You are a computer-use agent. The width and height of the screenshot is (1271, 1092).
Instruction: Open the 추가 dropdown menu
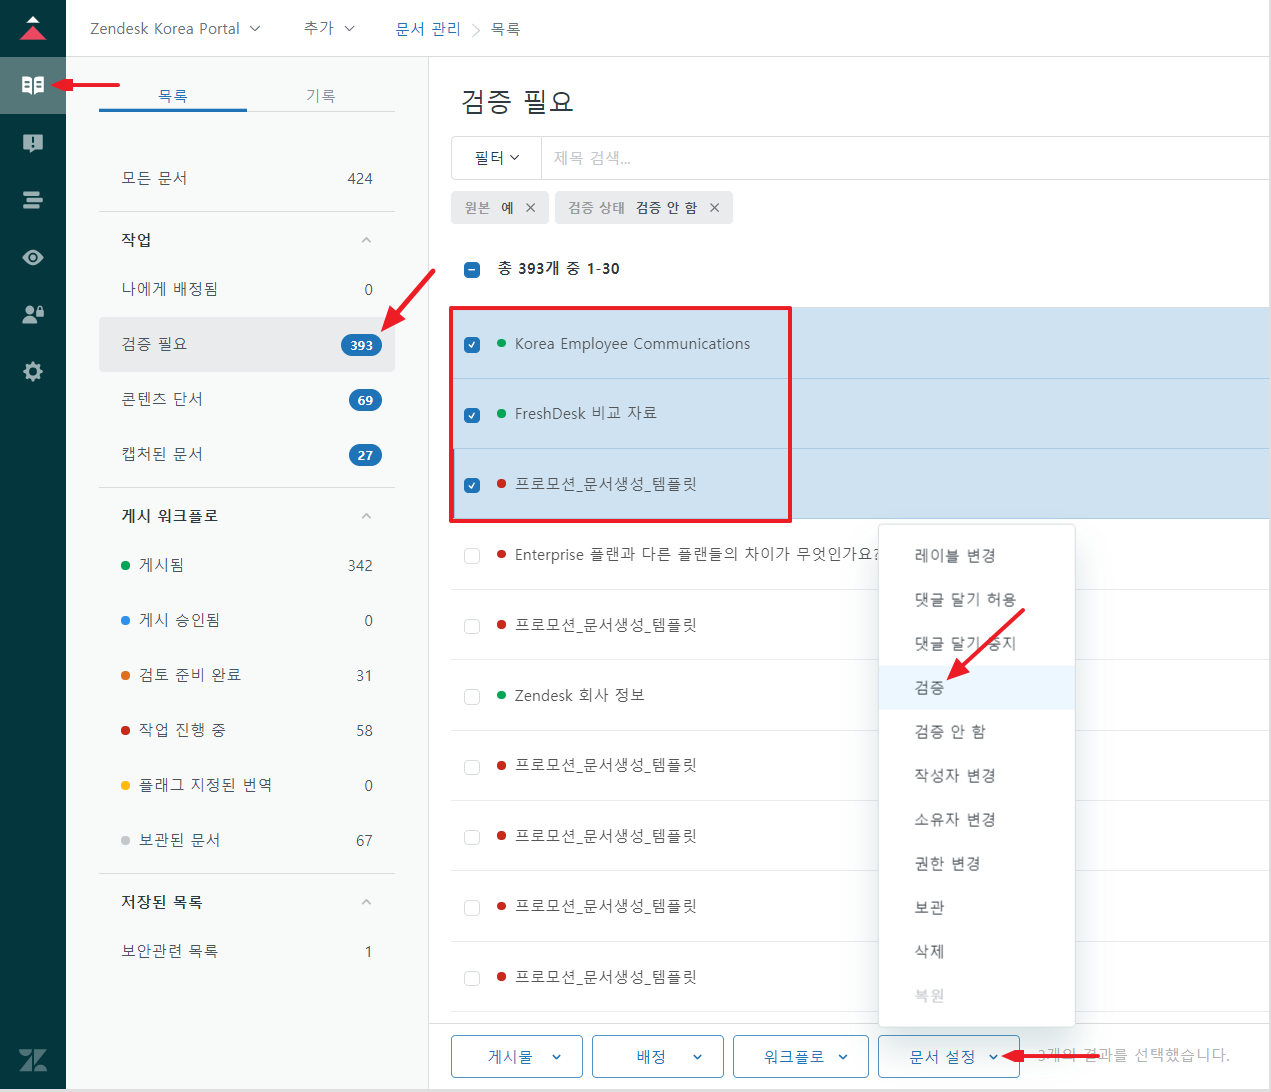pyautogui.click(x=329, y=28)
